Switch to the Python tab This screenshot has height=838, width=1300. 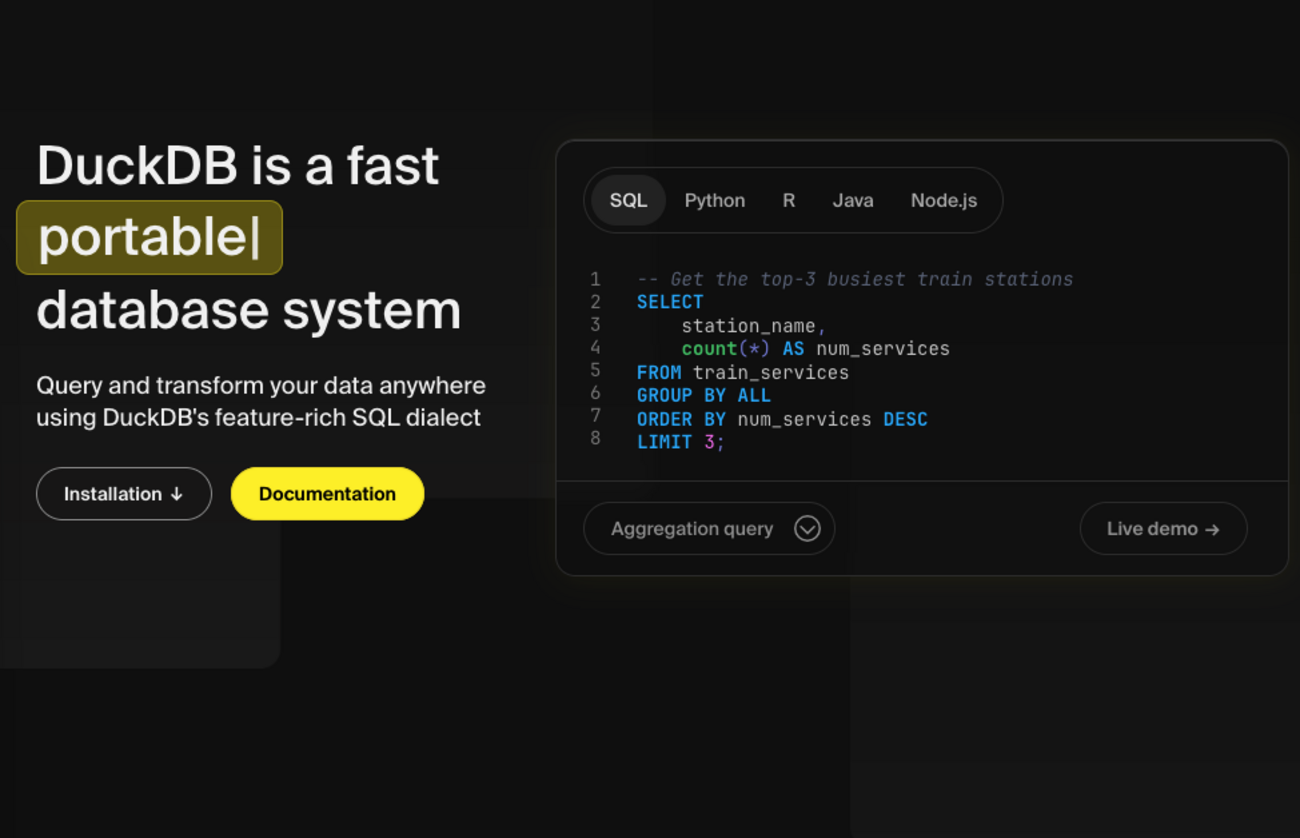(714, 200)
